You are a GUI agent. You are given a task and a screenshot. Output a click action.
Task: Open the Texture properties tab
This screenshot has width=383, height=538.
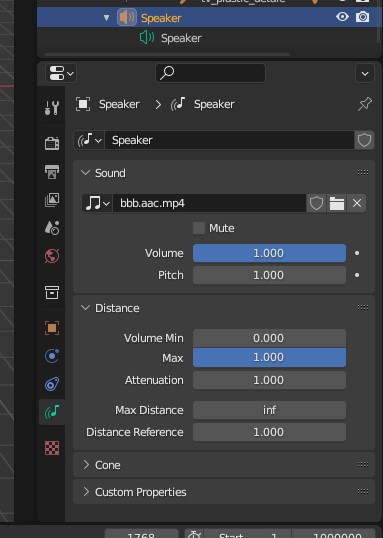tap(52, 448)
